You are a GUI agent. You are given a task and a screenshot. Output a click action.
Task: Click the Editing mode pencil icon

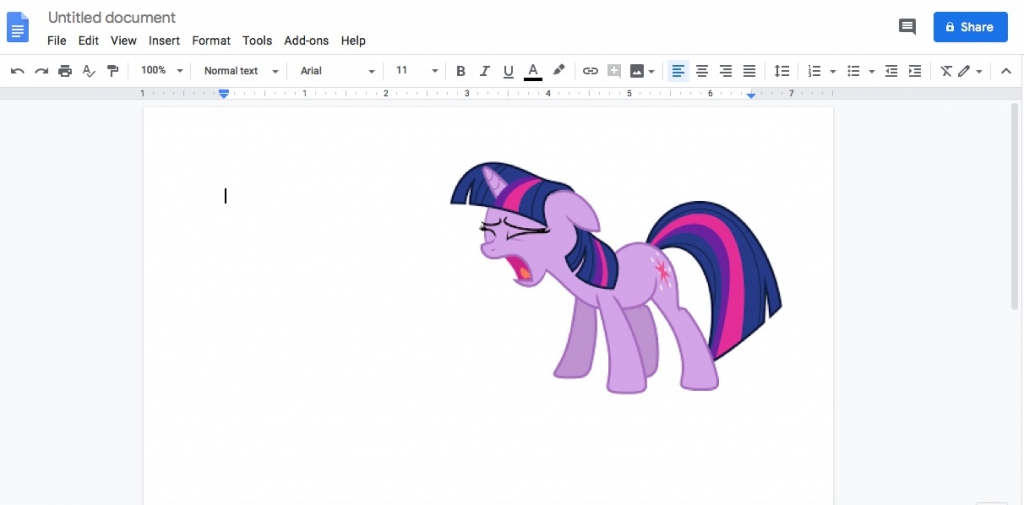click(x=964, y=71)
